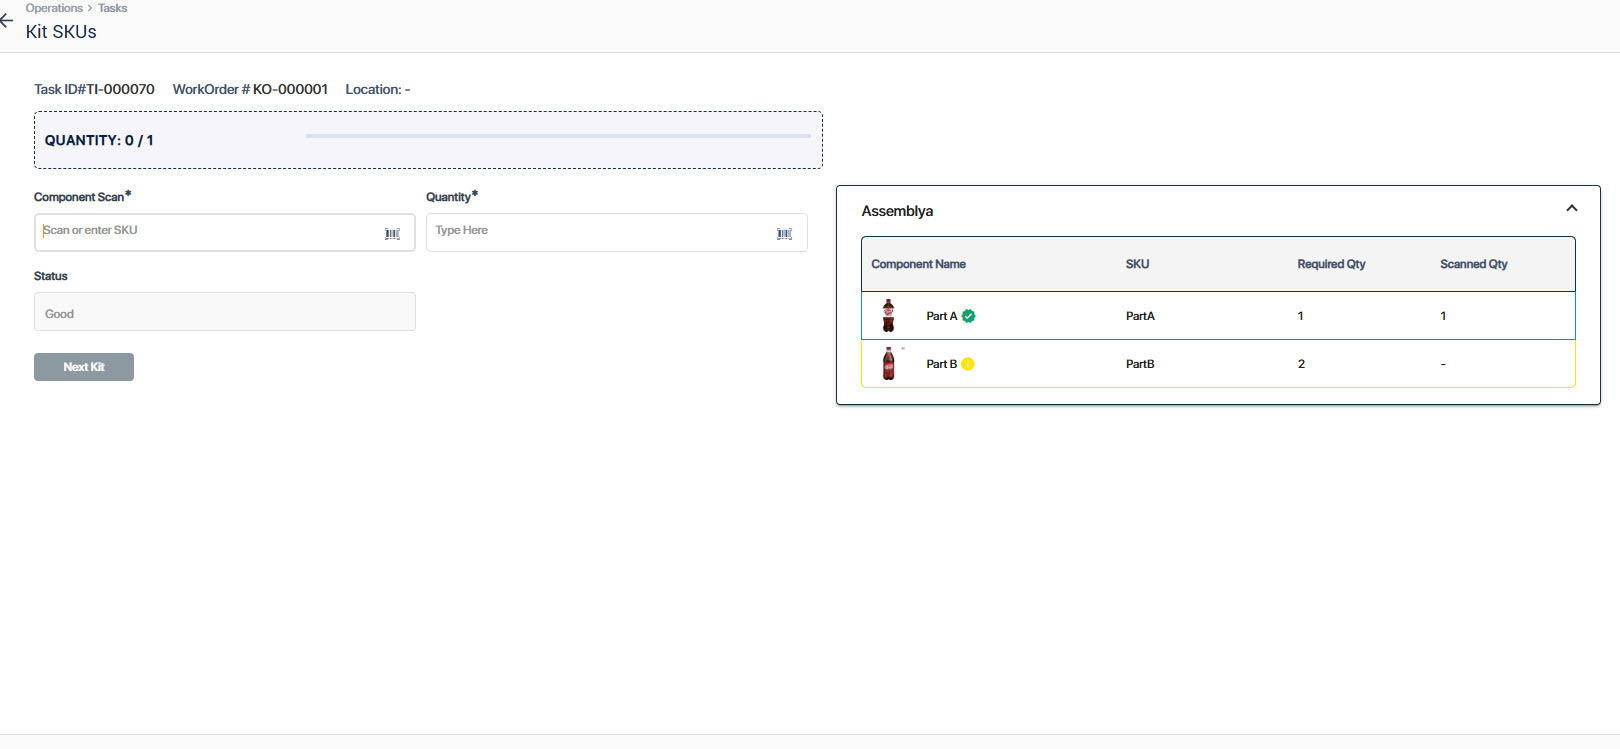Click the Part B component name
This screenshot has height=749, width=1620.
coord(941,364)
